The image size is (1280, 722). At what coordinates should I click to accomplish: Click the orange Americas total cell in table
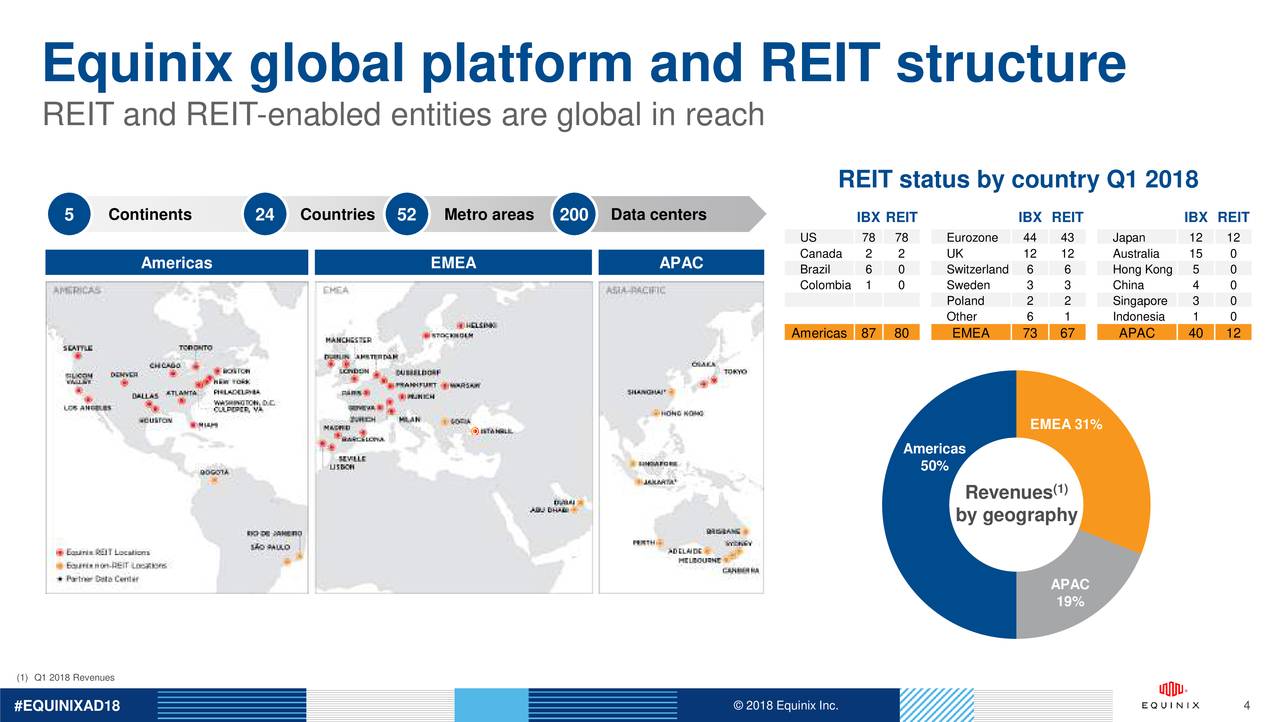[819, 333]
